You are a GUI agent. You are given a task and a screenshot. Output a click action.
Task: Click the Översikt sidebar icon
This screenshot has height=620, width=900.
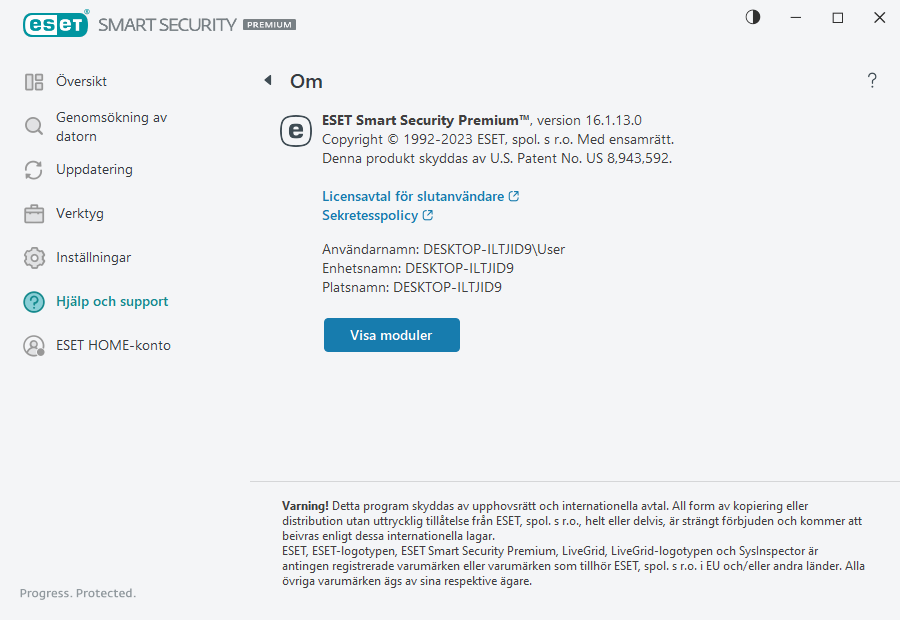[34, 82]
